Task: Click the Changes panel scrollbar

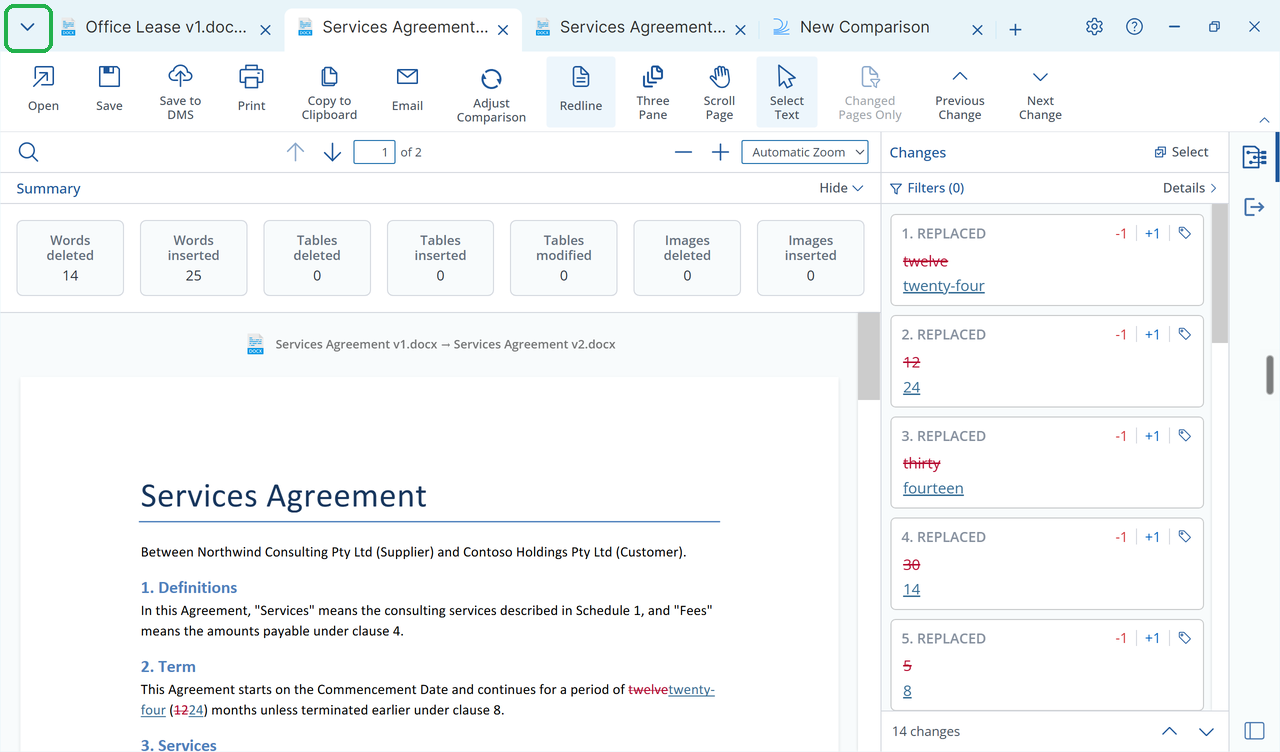Action: coord(1219,272)
